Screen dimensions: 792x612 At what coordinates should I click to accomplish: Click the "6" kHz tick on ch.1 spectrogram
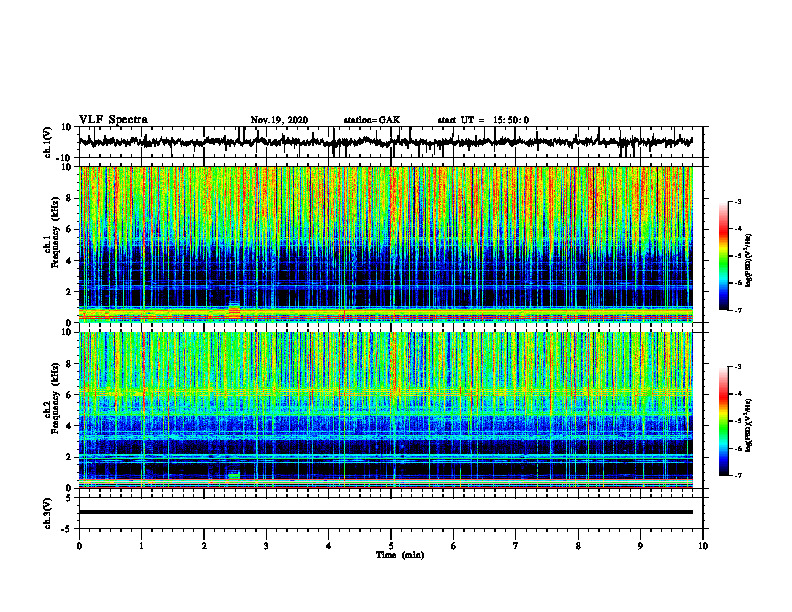69,229
